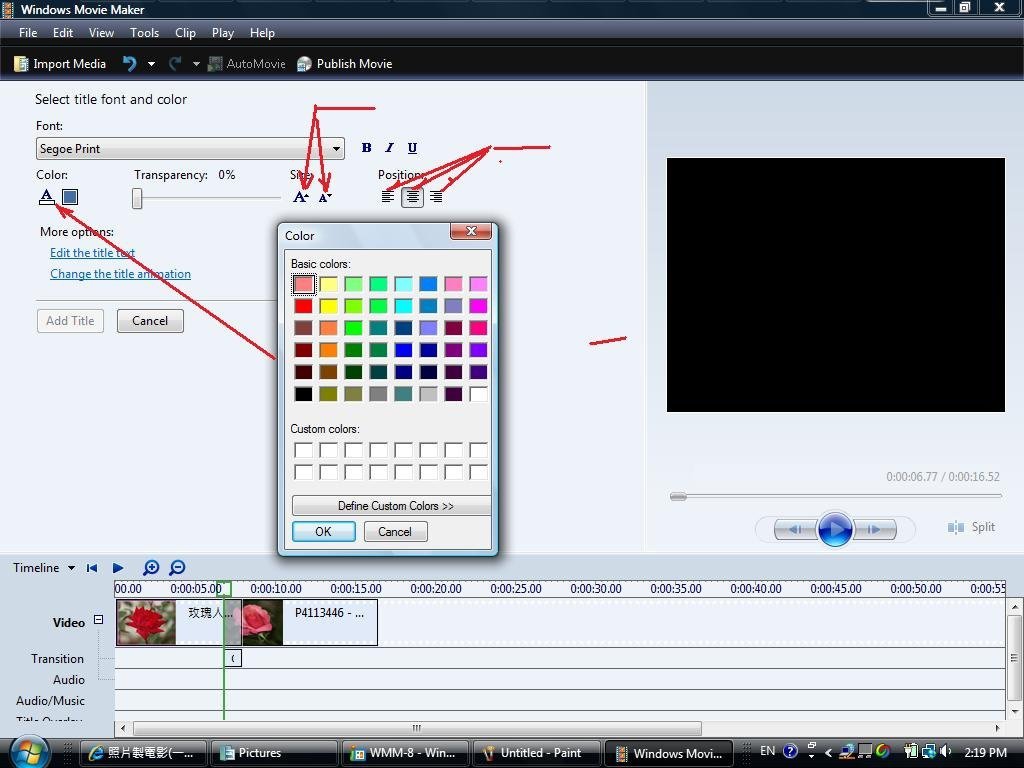Open the Play menu

[x=223, y=33]
